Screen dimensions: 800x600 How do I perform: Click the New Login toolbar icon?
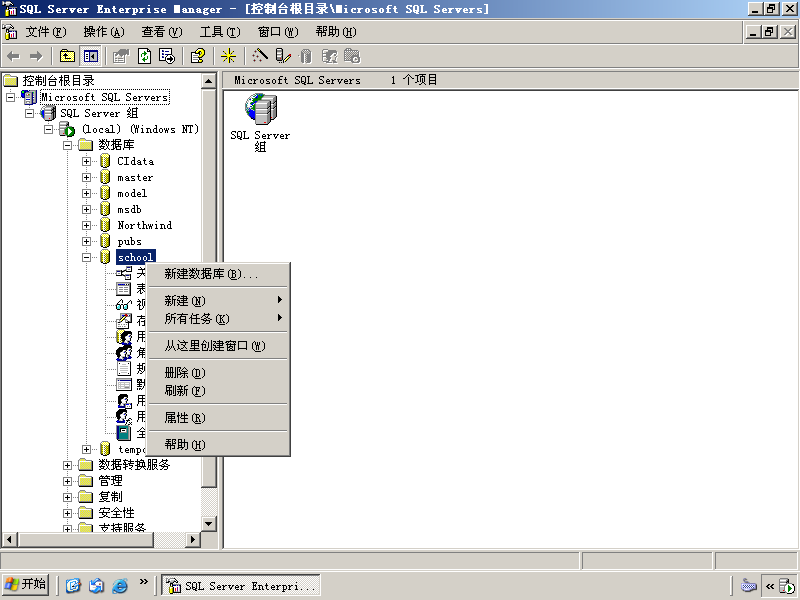coord(329,56)
